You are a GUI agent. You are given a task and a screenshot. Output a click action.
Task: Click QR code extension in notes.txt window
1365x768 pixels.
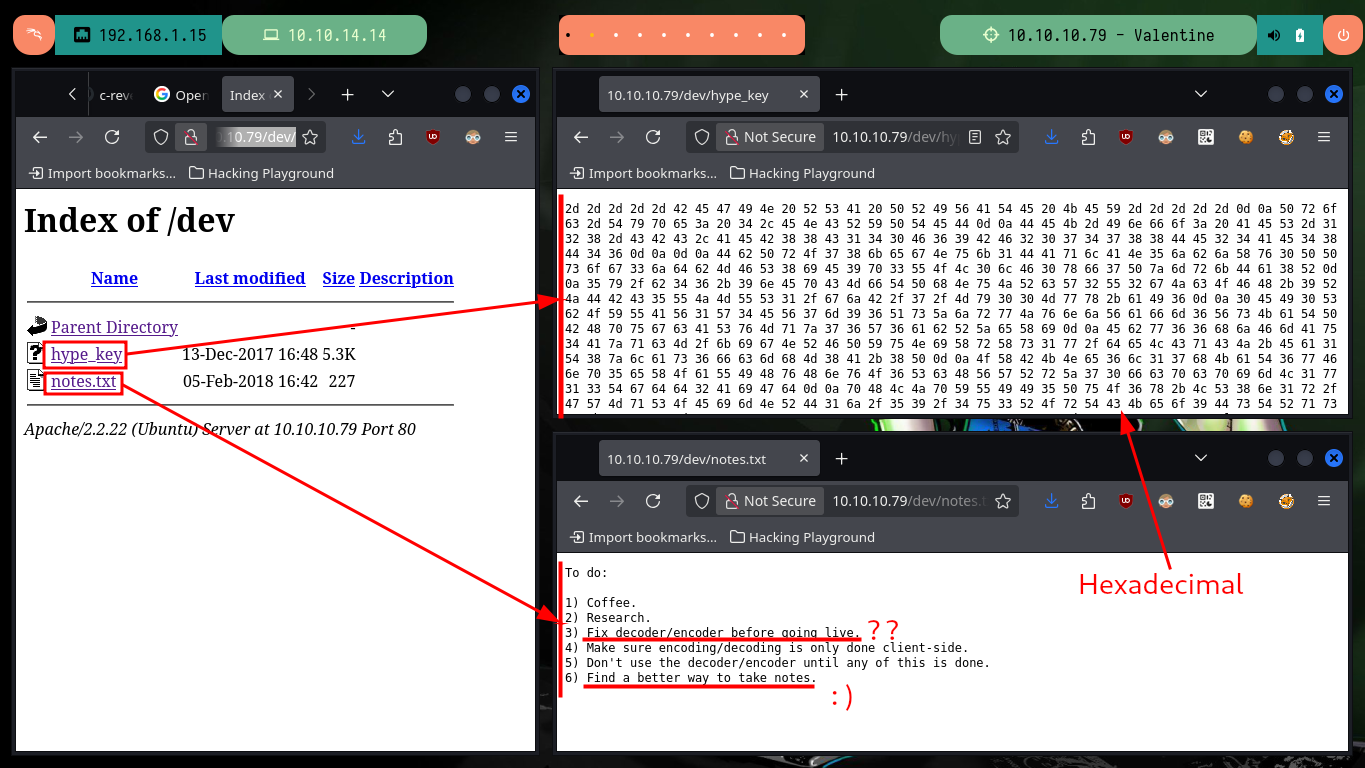point(1205,501)
